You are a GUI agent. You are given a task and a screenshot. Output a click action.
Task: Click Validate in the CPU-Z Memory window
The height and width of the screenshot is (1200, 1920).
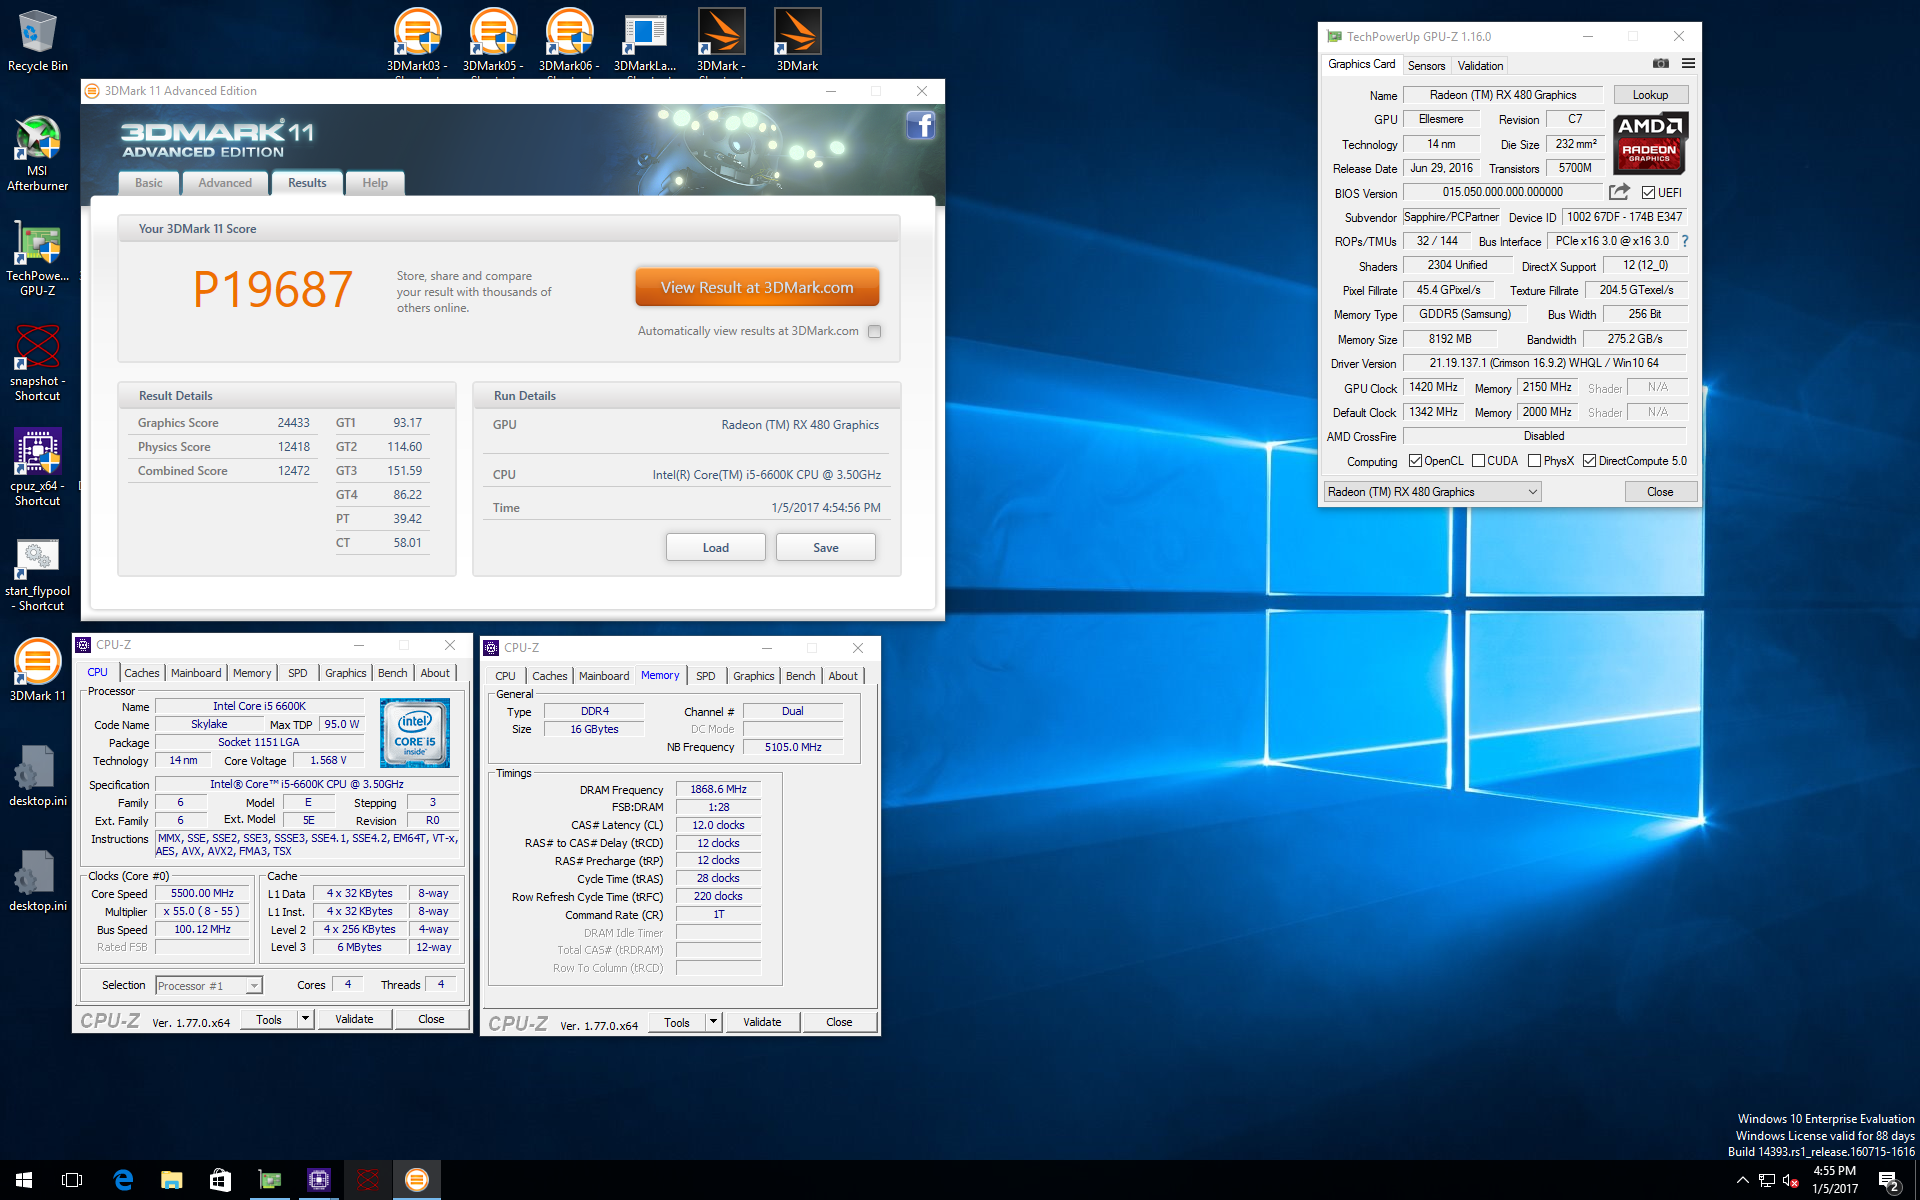[762, 1022]
